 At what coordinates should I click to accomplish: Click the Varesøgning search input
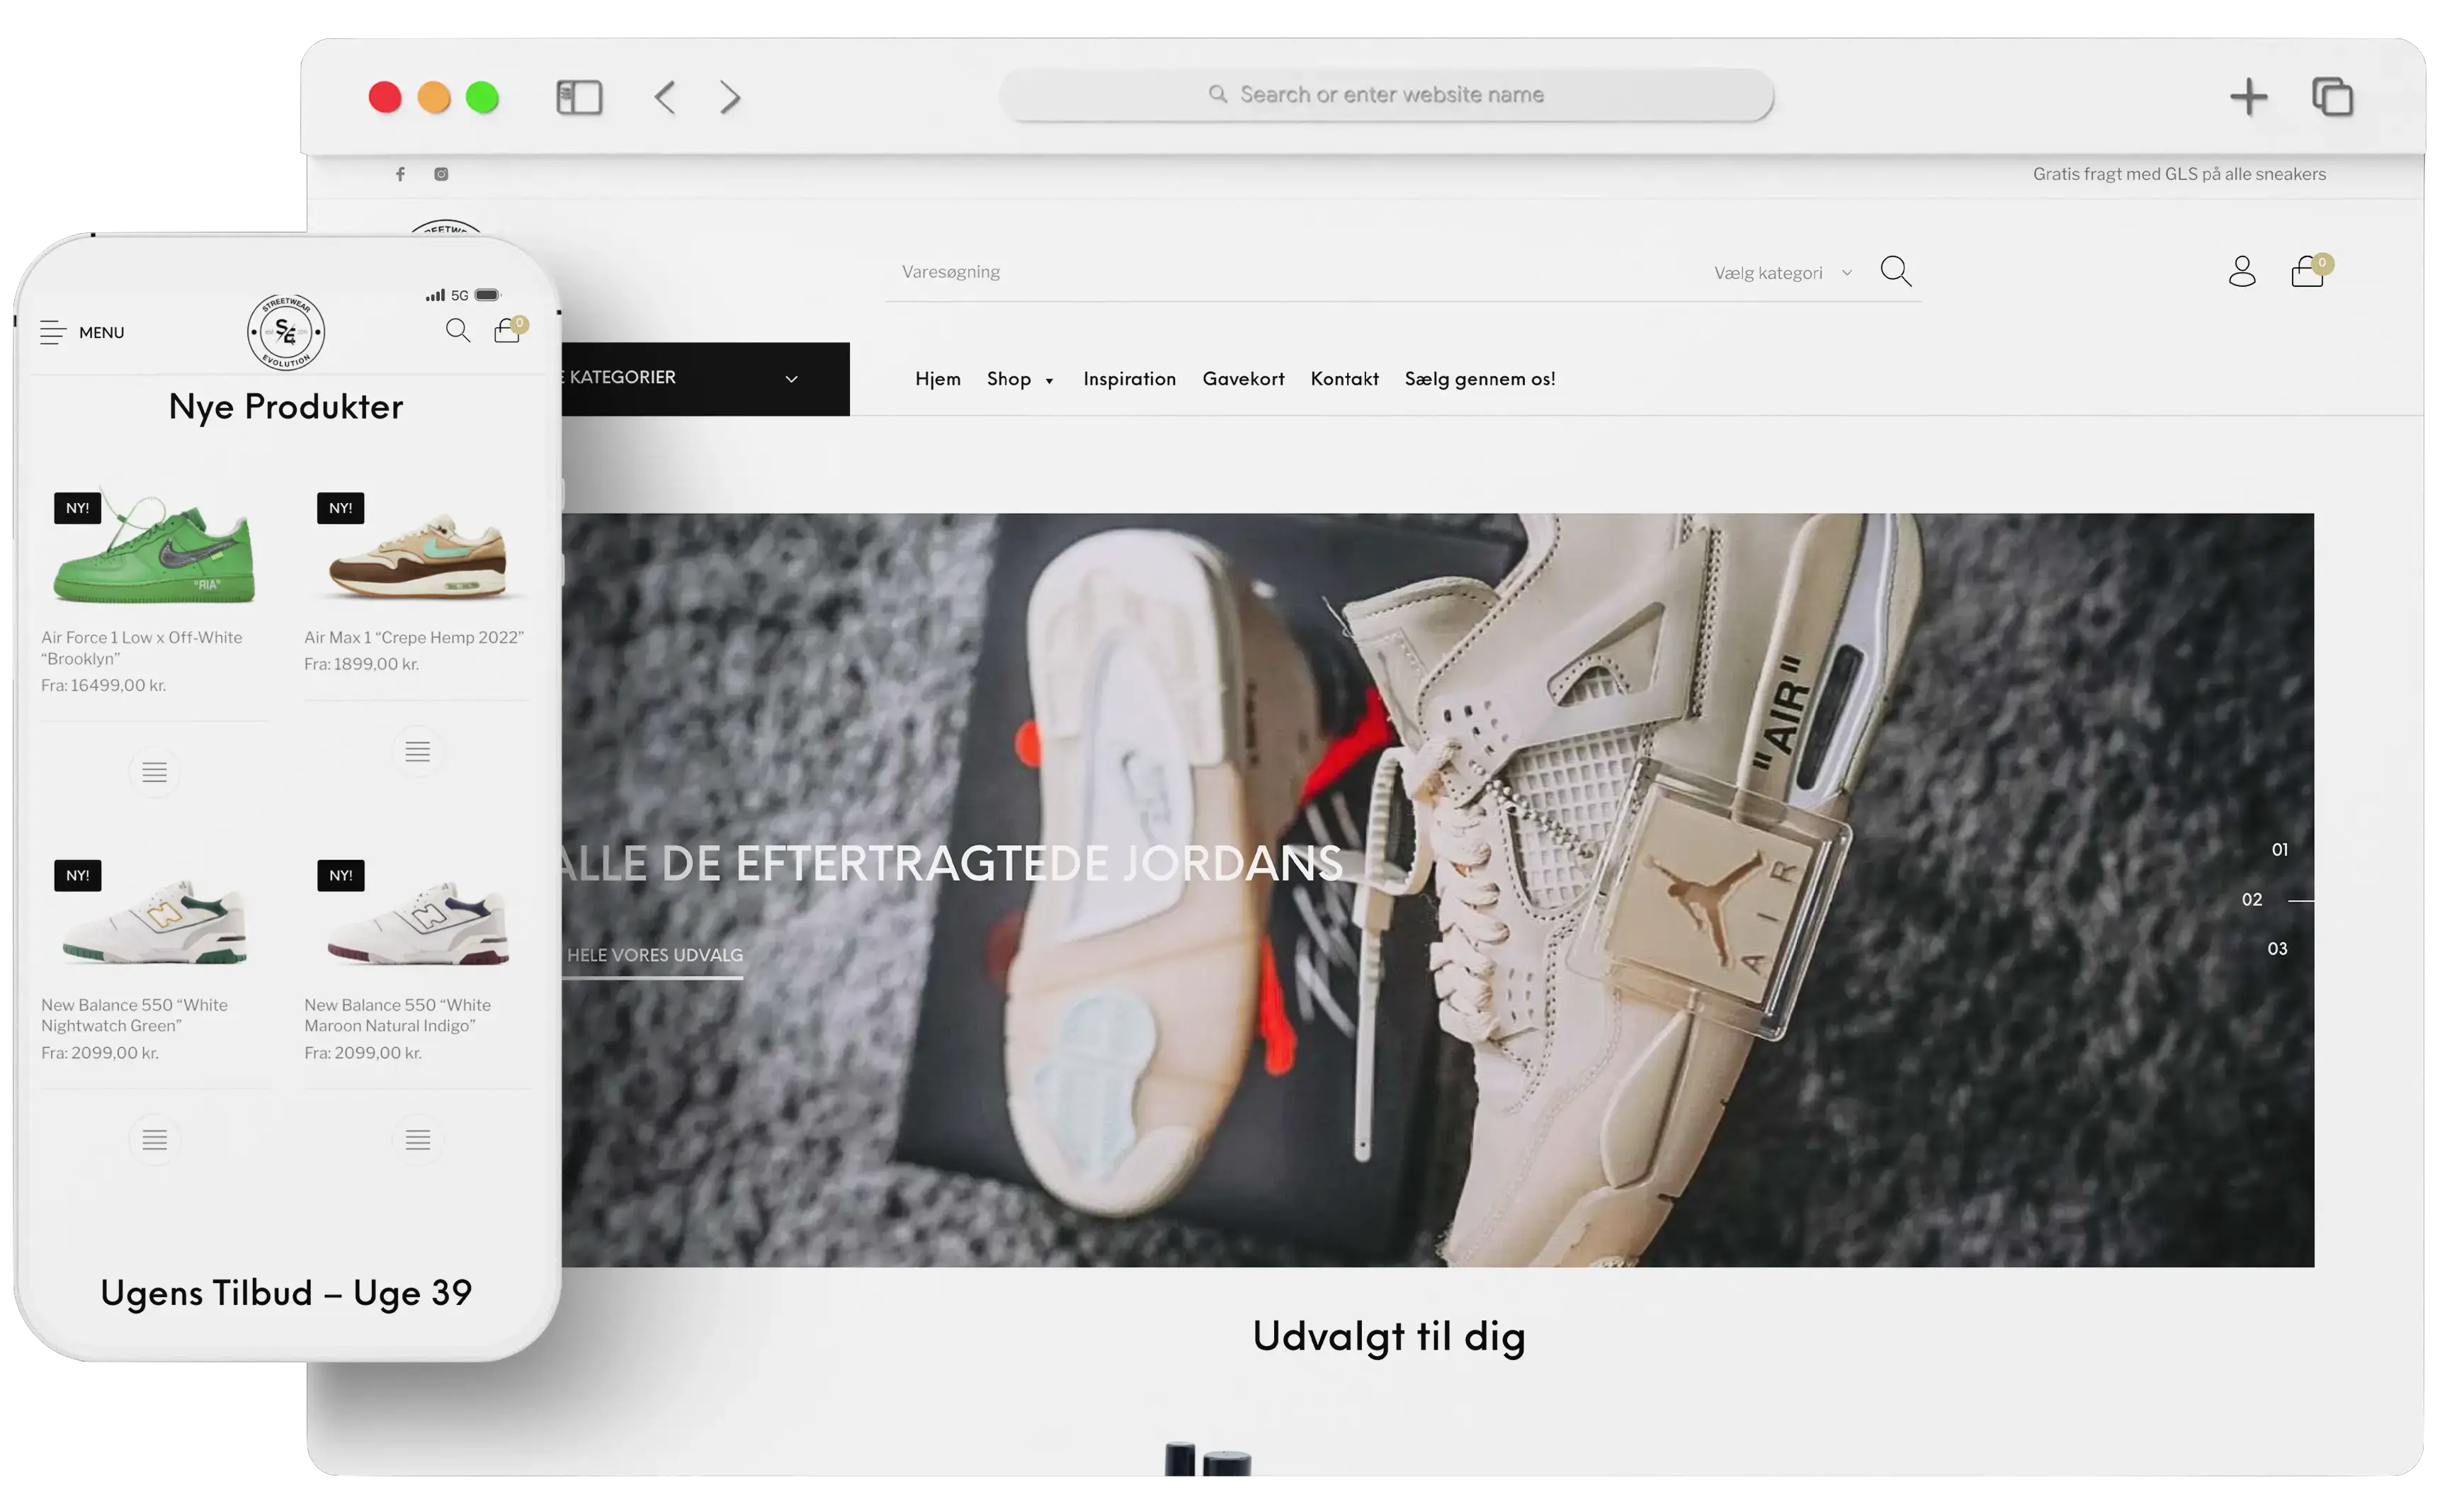(x=1300, y=272)
